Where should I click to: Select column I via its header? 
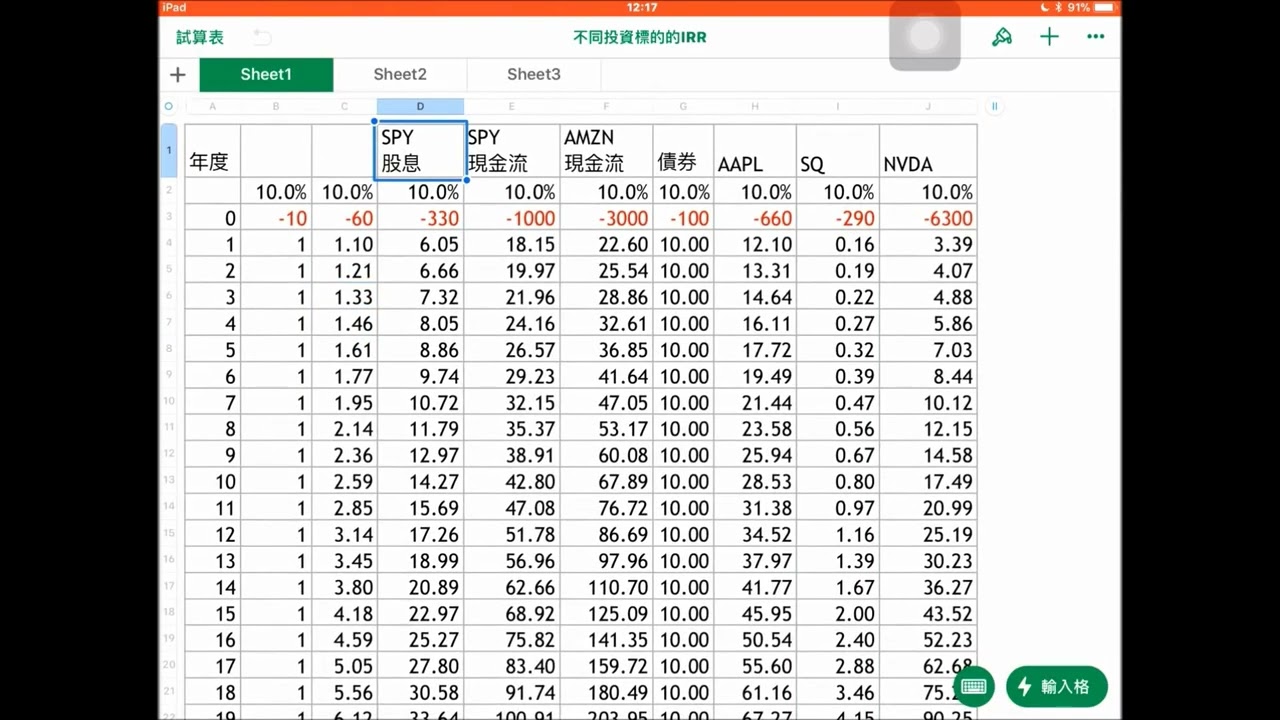[838, 106]
